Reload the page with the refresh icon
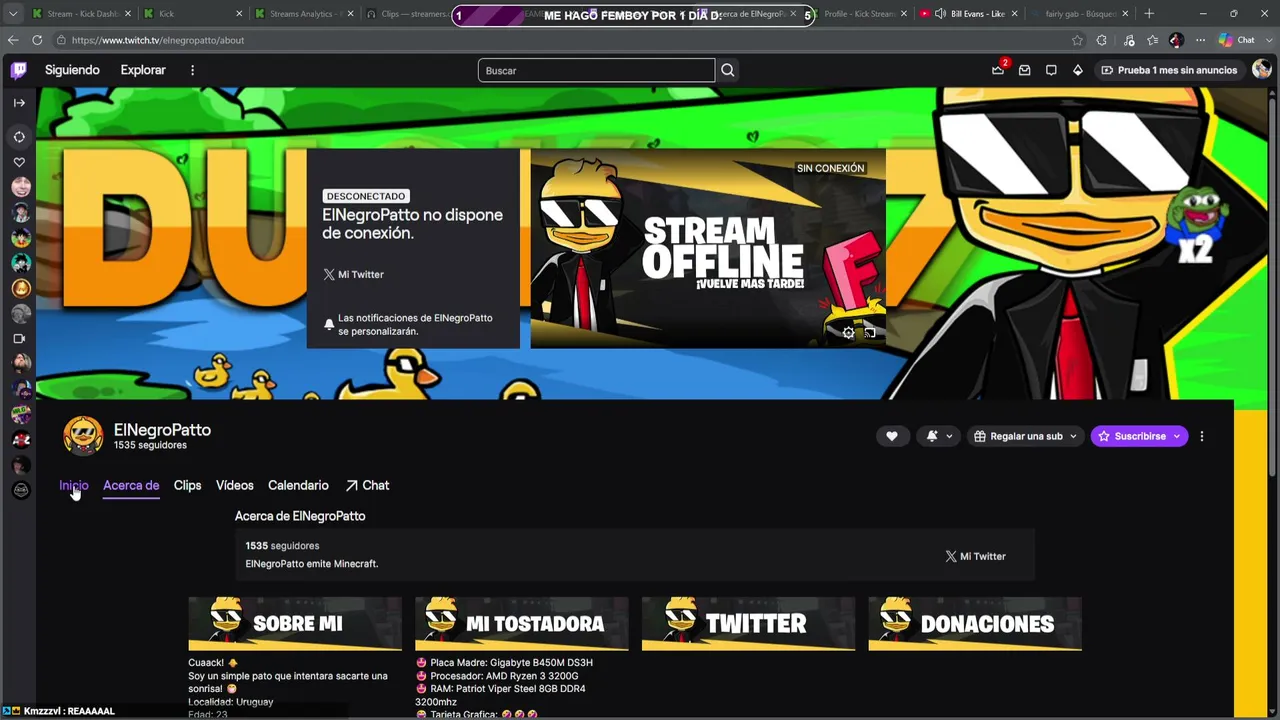This screenshot has width=1280, height=720. 37,40
